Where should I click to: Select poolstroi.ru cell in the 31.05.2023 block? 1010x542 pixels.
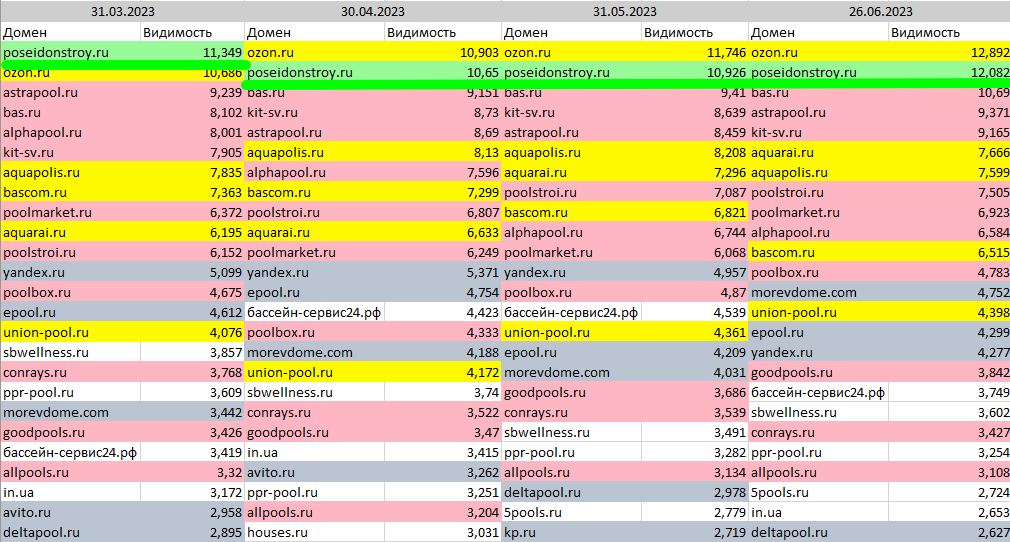pyautogui.click(x=571, y=192)
